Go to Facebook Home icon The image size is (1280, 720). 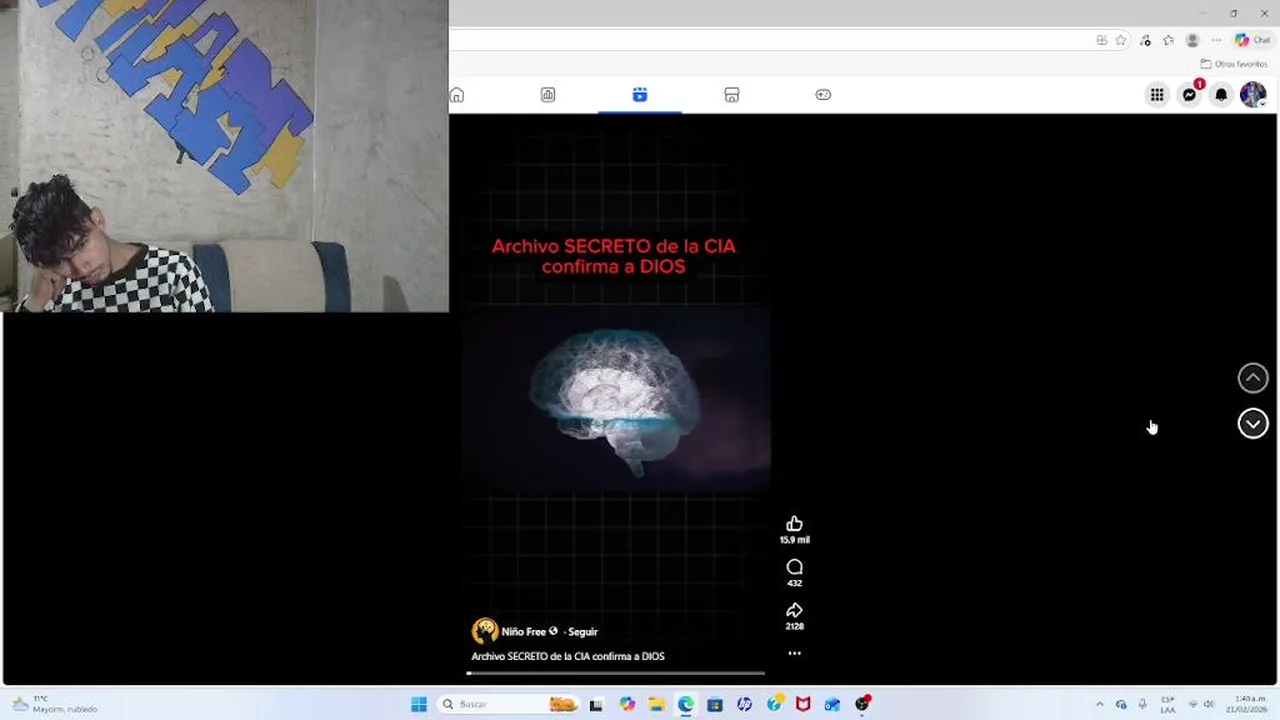(457, 95)
